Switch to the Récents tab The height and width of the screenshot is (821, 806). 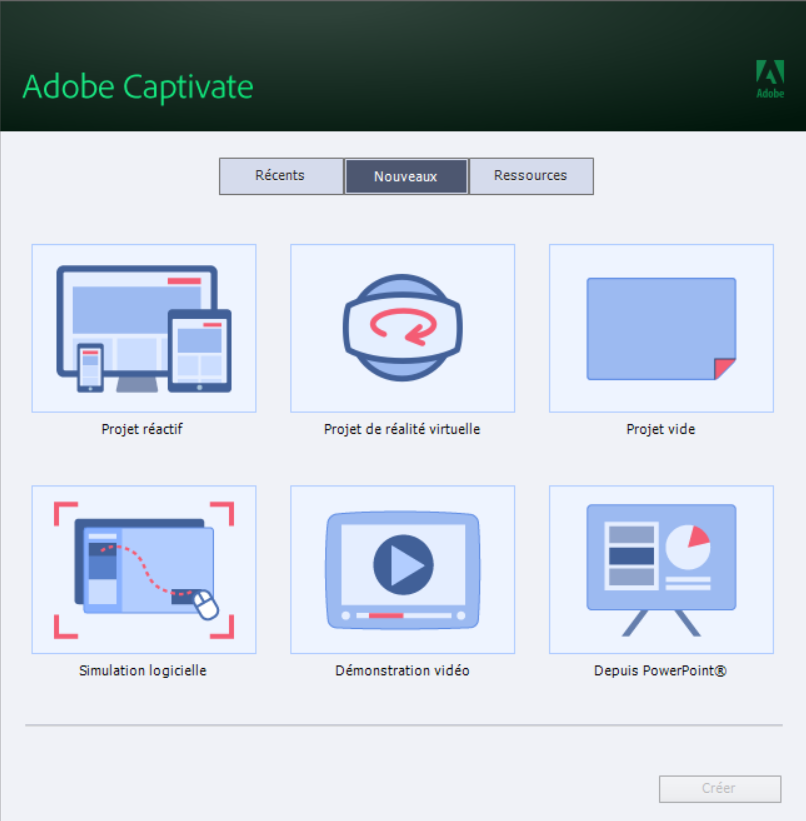[280, 176]
